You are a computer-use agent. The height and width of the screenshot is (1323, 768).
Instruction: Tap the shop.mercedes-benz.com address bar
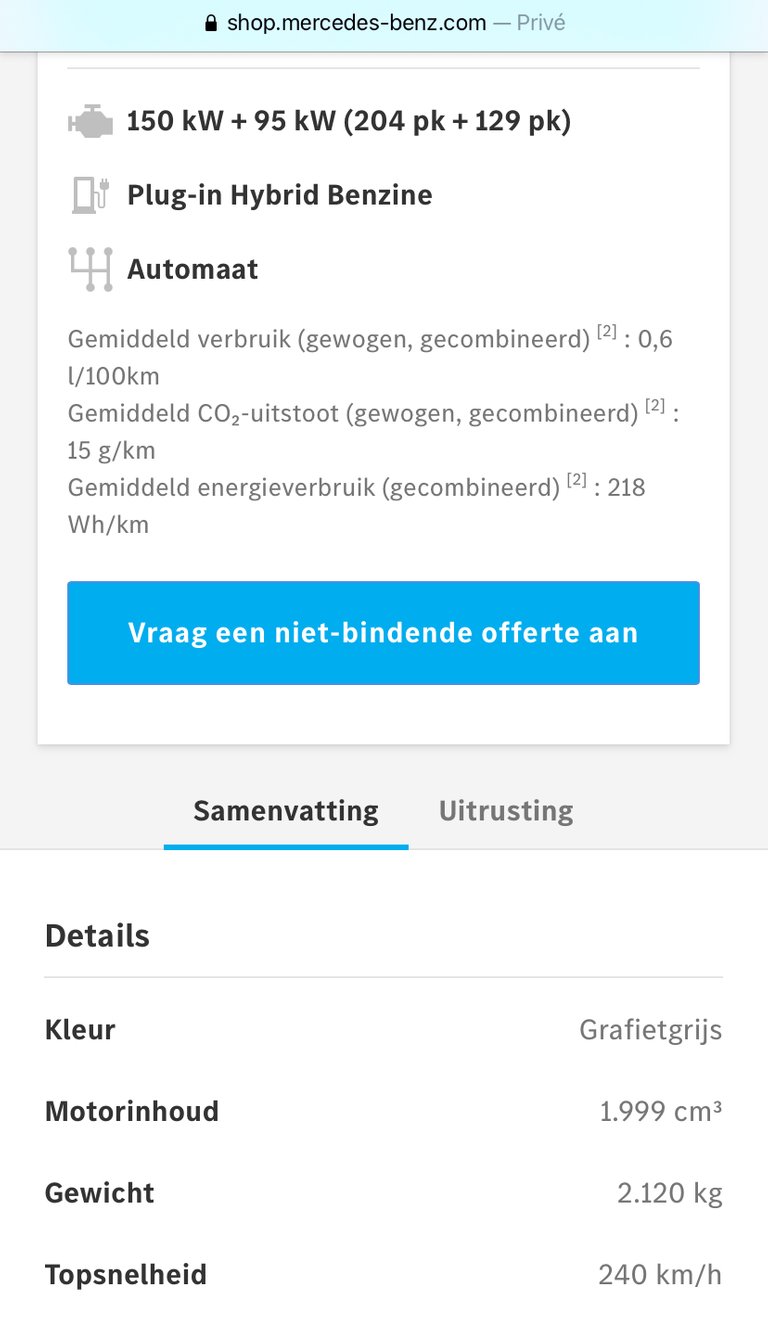click(384, 23)
